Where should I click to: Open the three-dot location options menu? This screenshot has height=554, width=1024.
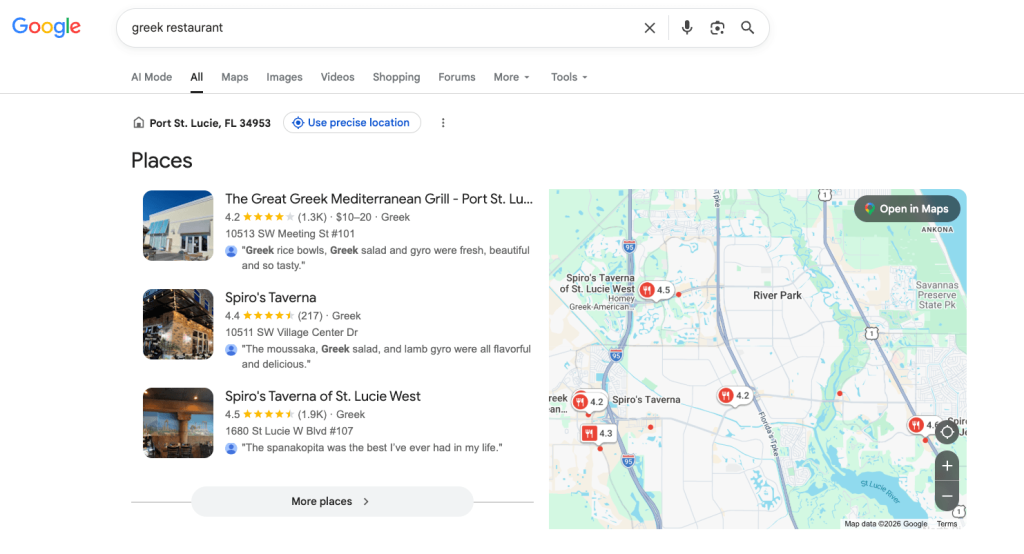click(443, 123)
